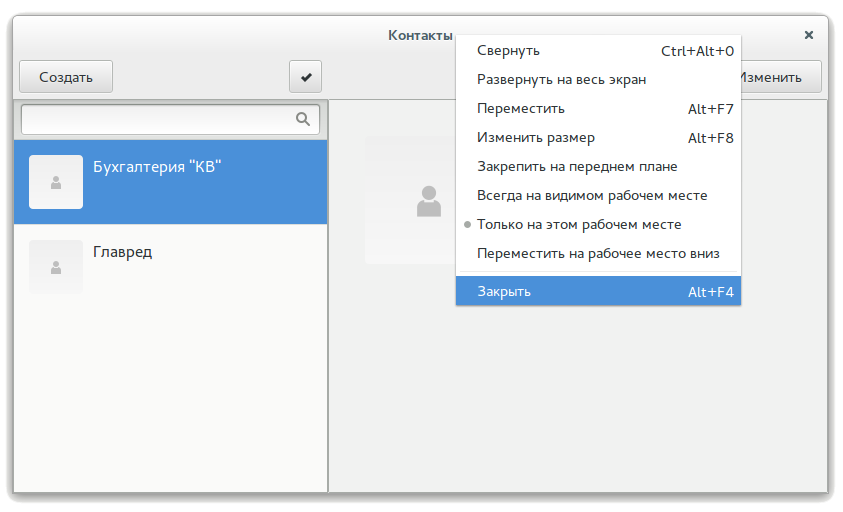Click the Создать button
This screenshot has width=843, height=512.
tap(66, 77)
